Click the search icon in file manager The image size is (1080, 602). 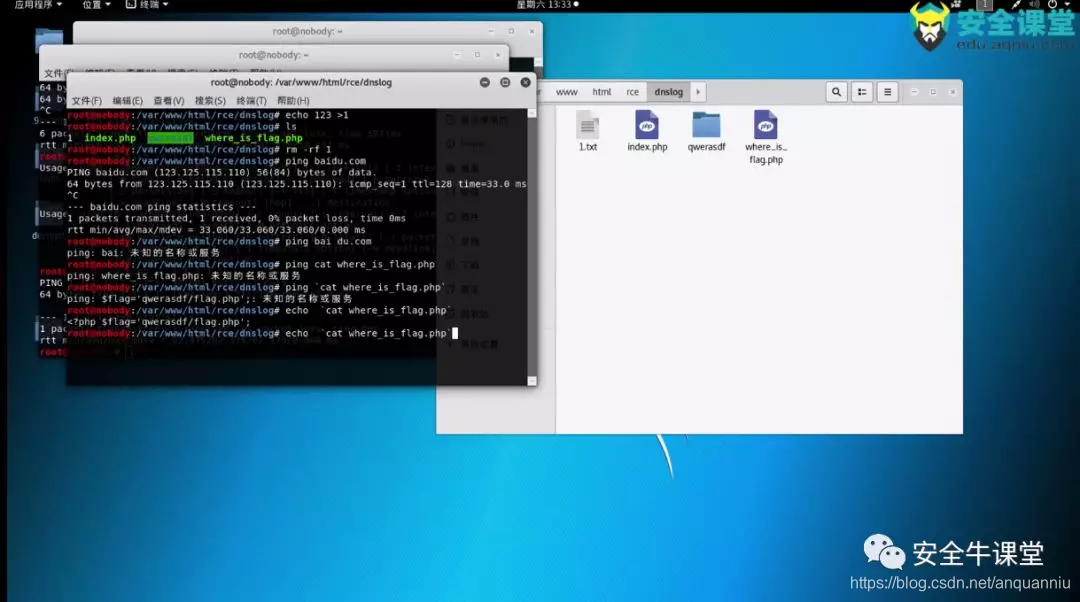836,92
